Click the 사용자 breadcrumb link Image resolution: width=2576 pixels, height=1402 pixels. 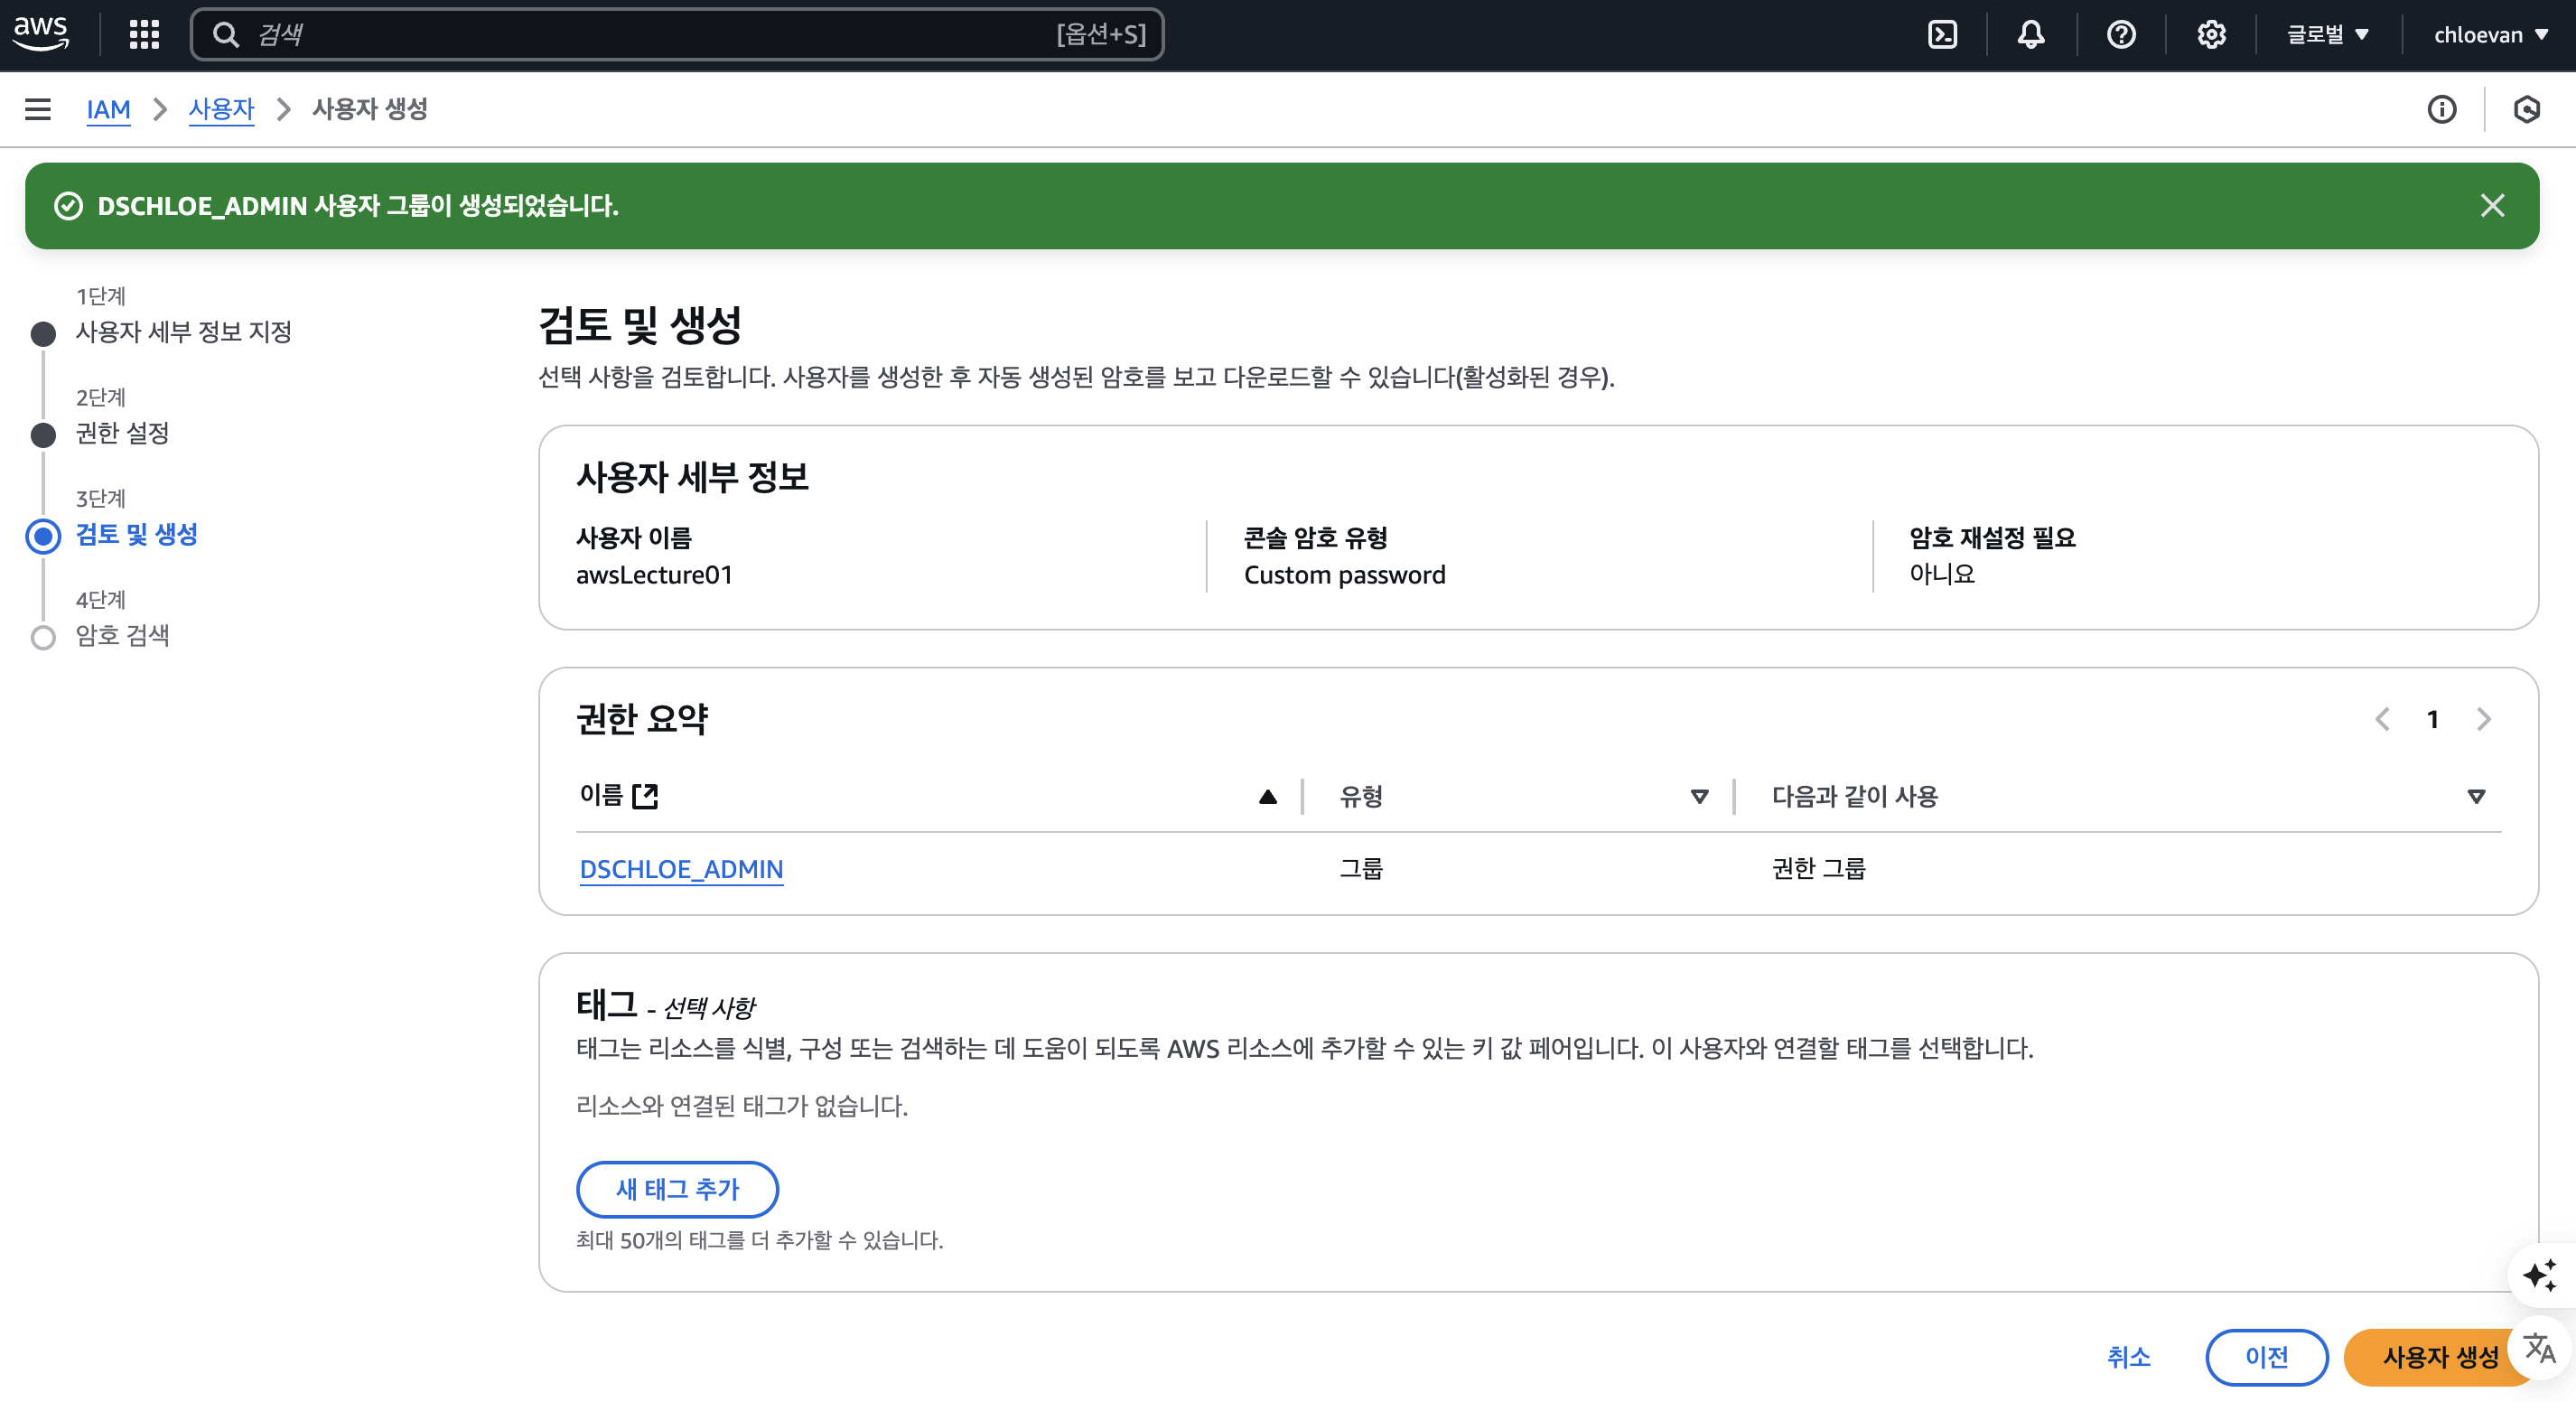tap(221, 109)
